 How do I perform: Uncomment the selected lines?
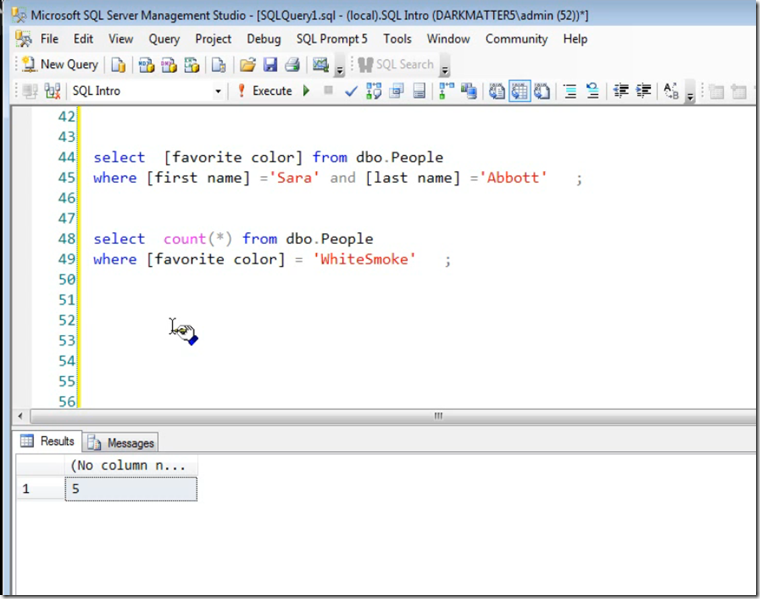592,91
